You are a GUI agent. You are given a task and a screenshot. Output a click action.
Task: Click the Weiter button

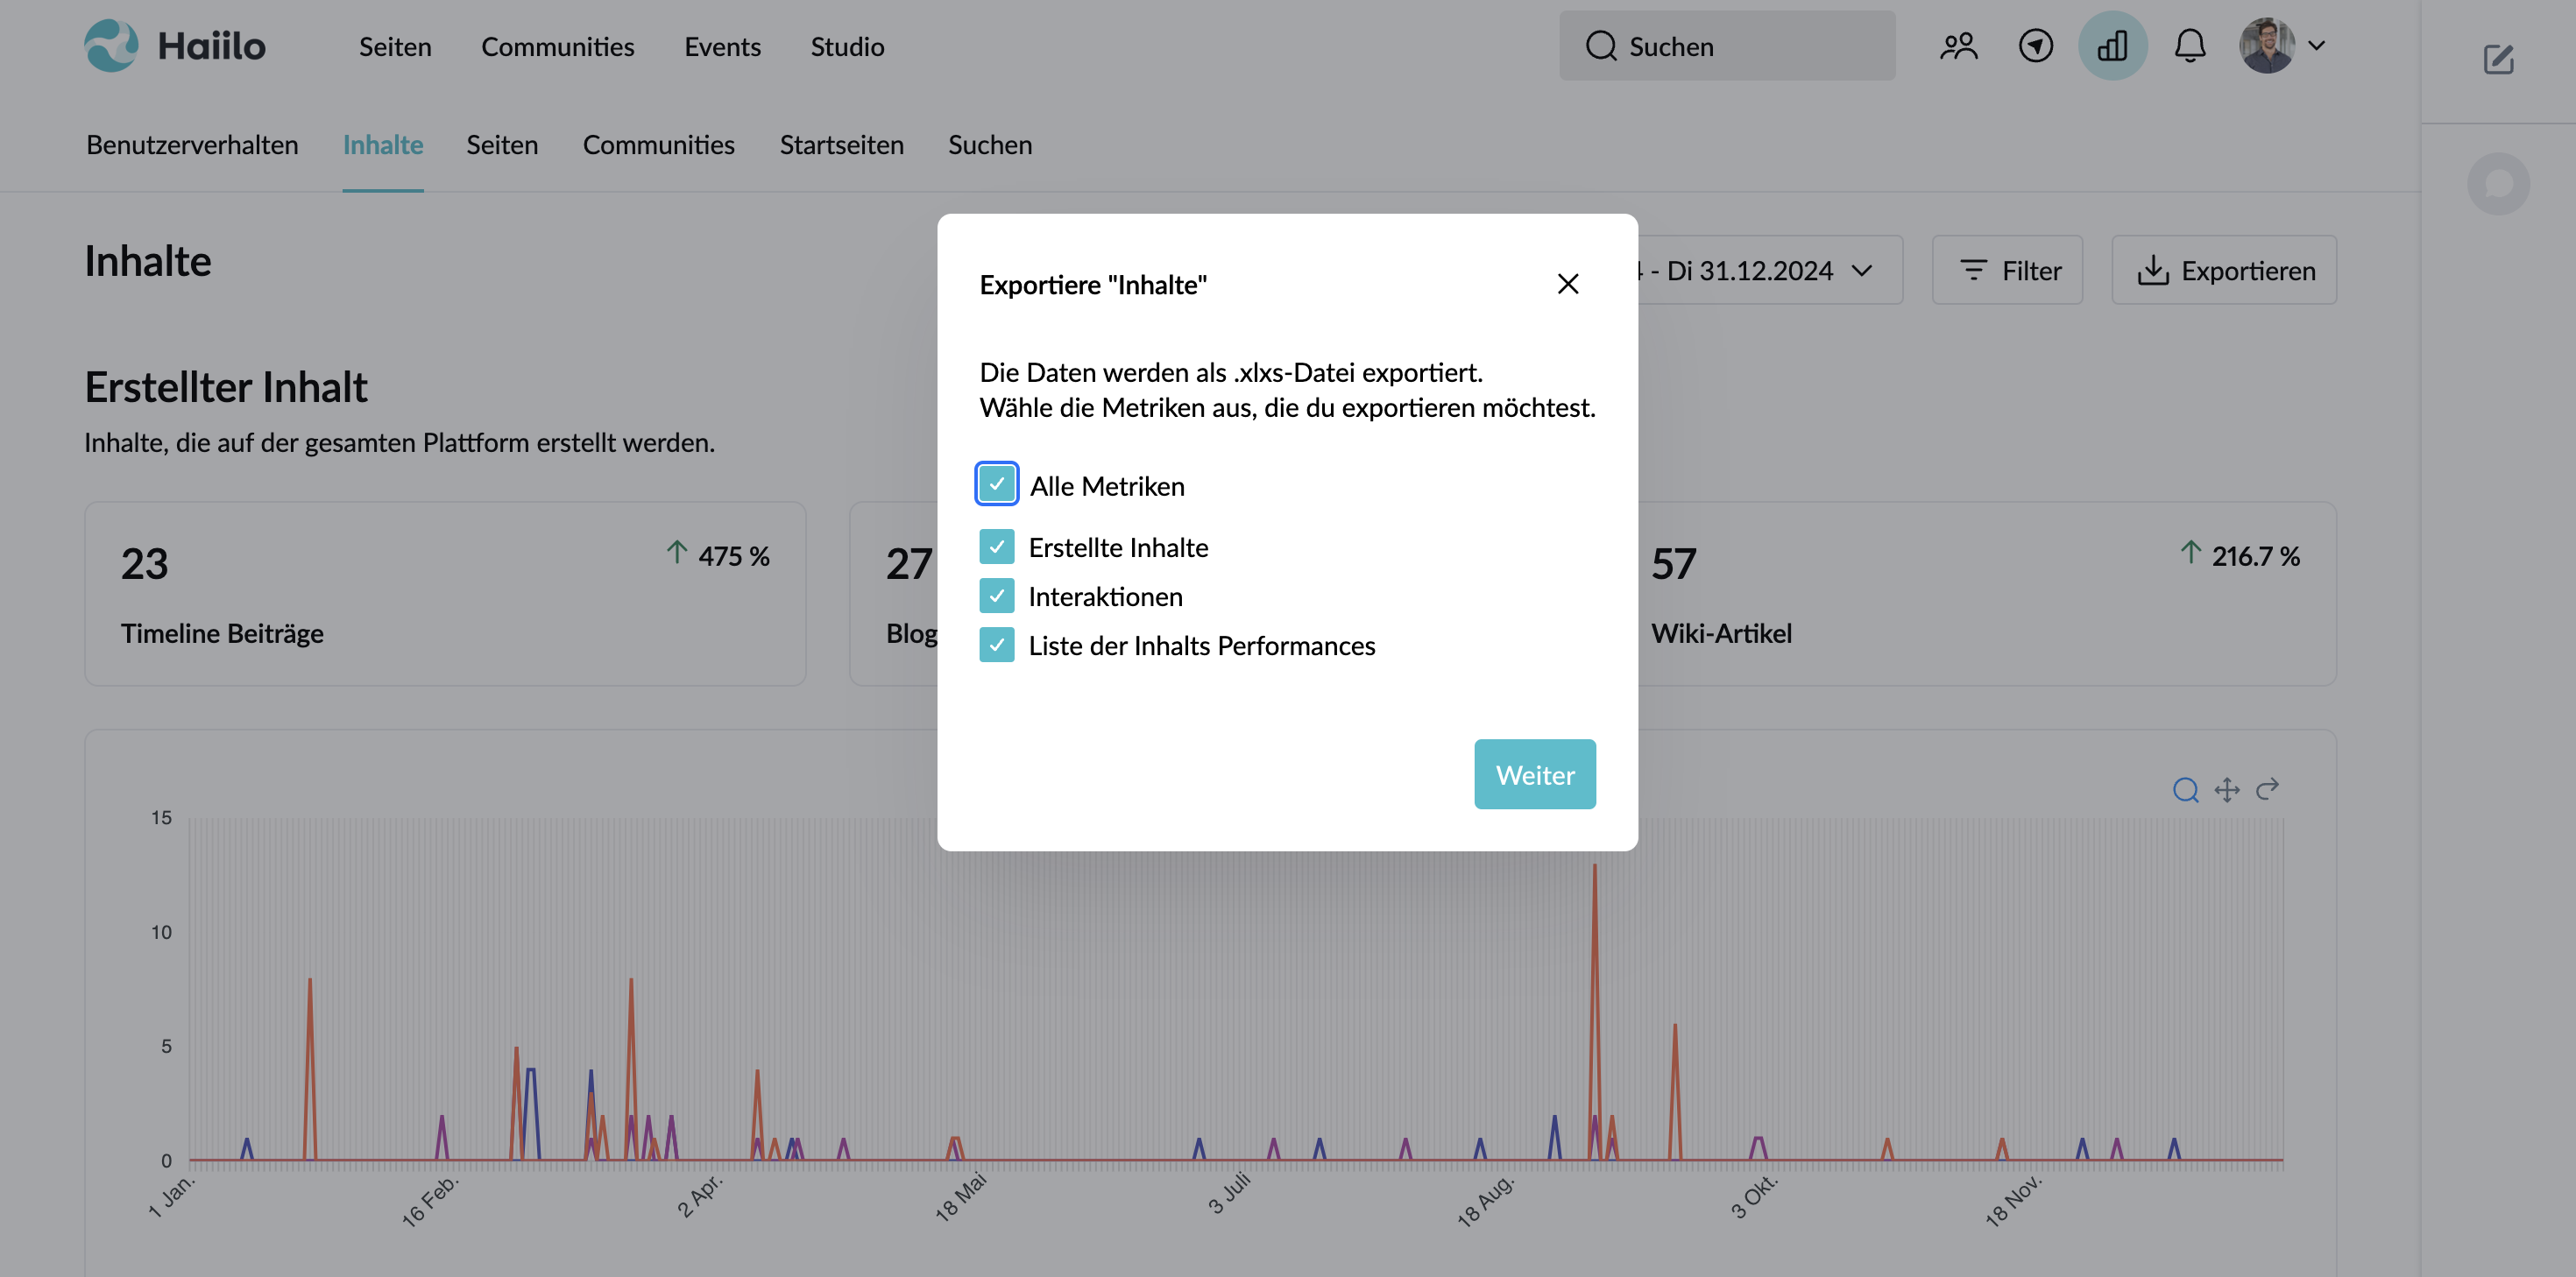1534,774
